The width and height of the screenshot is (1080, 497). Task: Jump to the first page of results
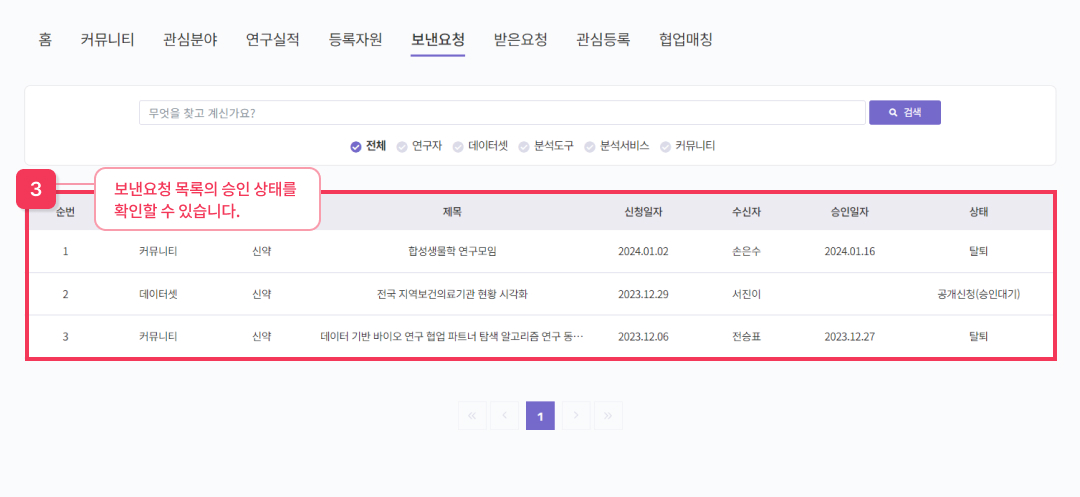click(472, 416)
